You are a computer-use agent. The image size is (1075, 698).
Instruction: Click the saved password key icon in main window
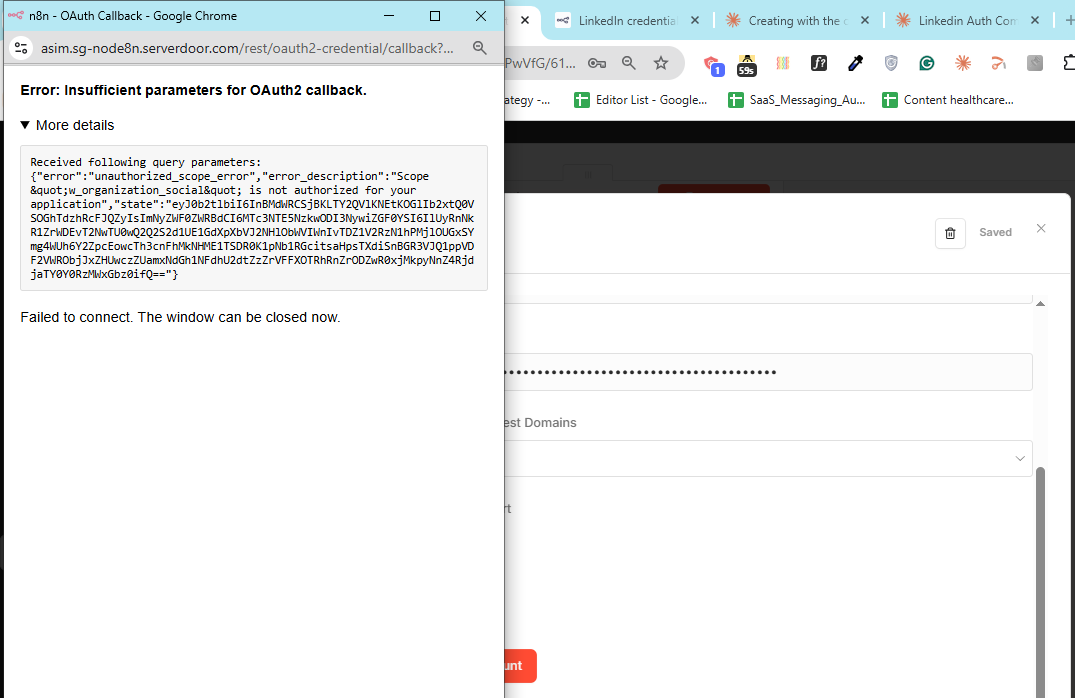pyautogui.click(x=596, y=63)
